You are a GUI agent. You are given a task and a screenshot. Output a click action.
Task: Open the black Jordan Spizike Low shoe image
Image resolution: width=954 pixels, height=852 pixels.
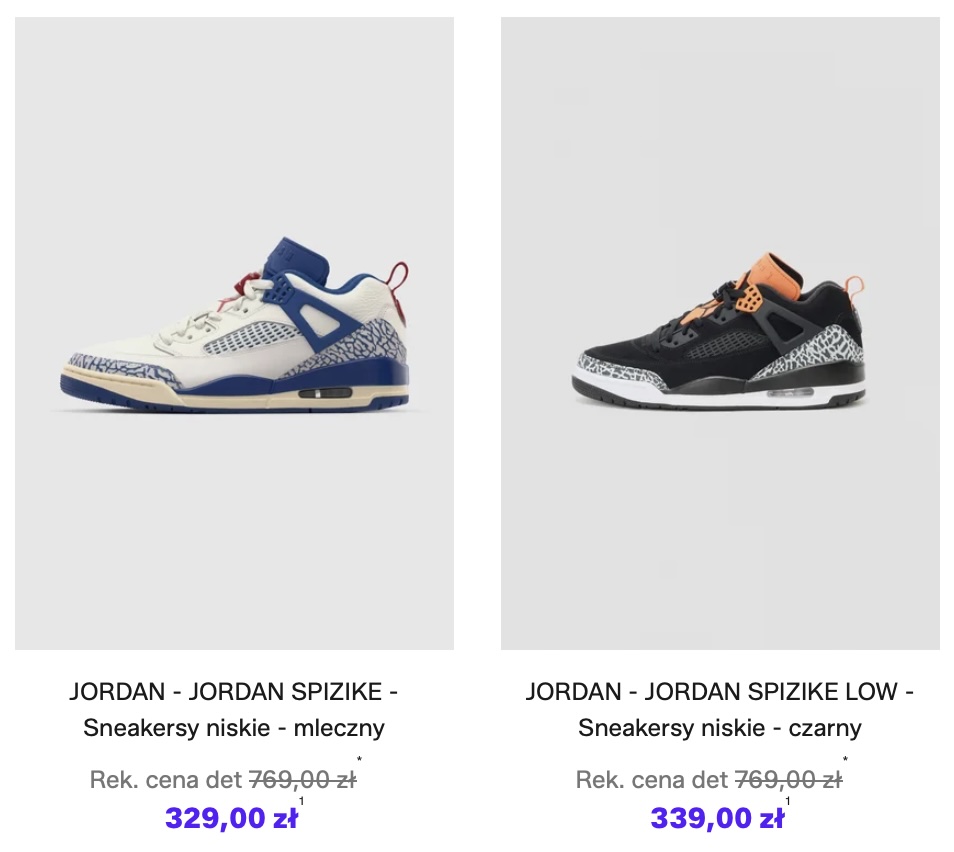tap(720, 333)
